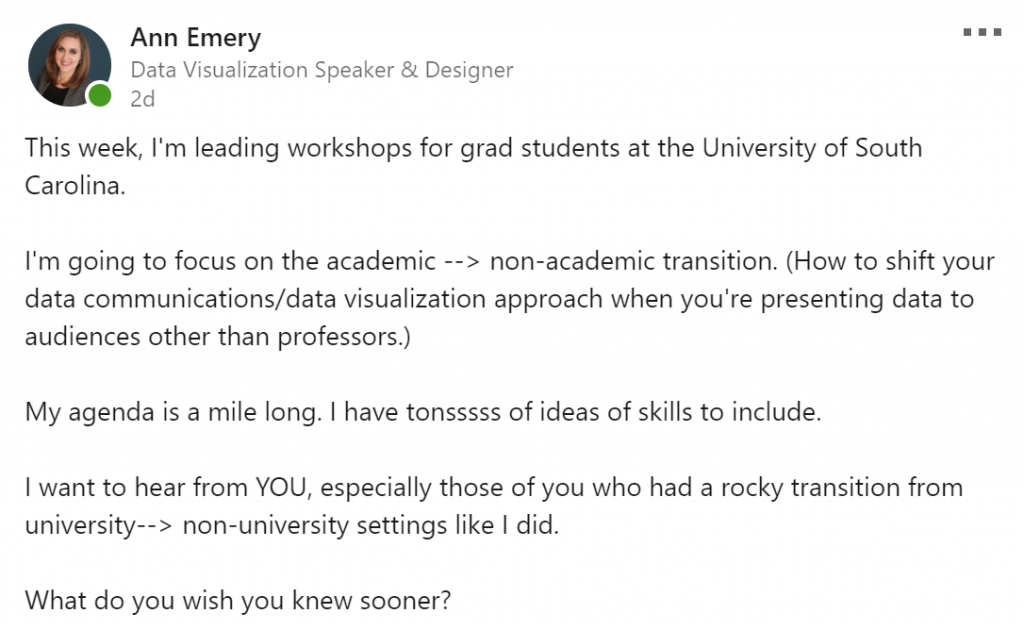Open the three-dot post options menu
The width and height of the screenshot is (1024, 630).
[981, 33]
